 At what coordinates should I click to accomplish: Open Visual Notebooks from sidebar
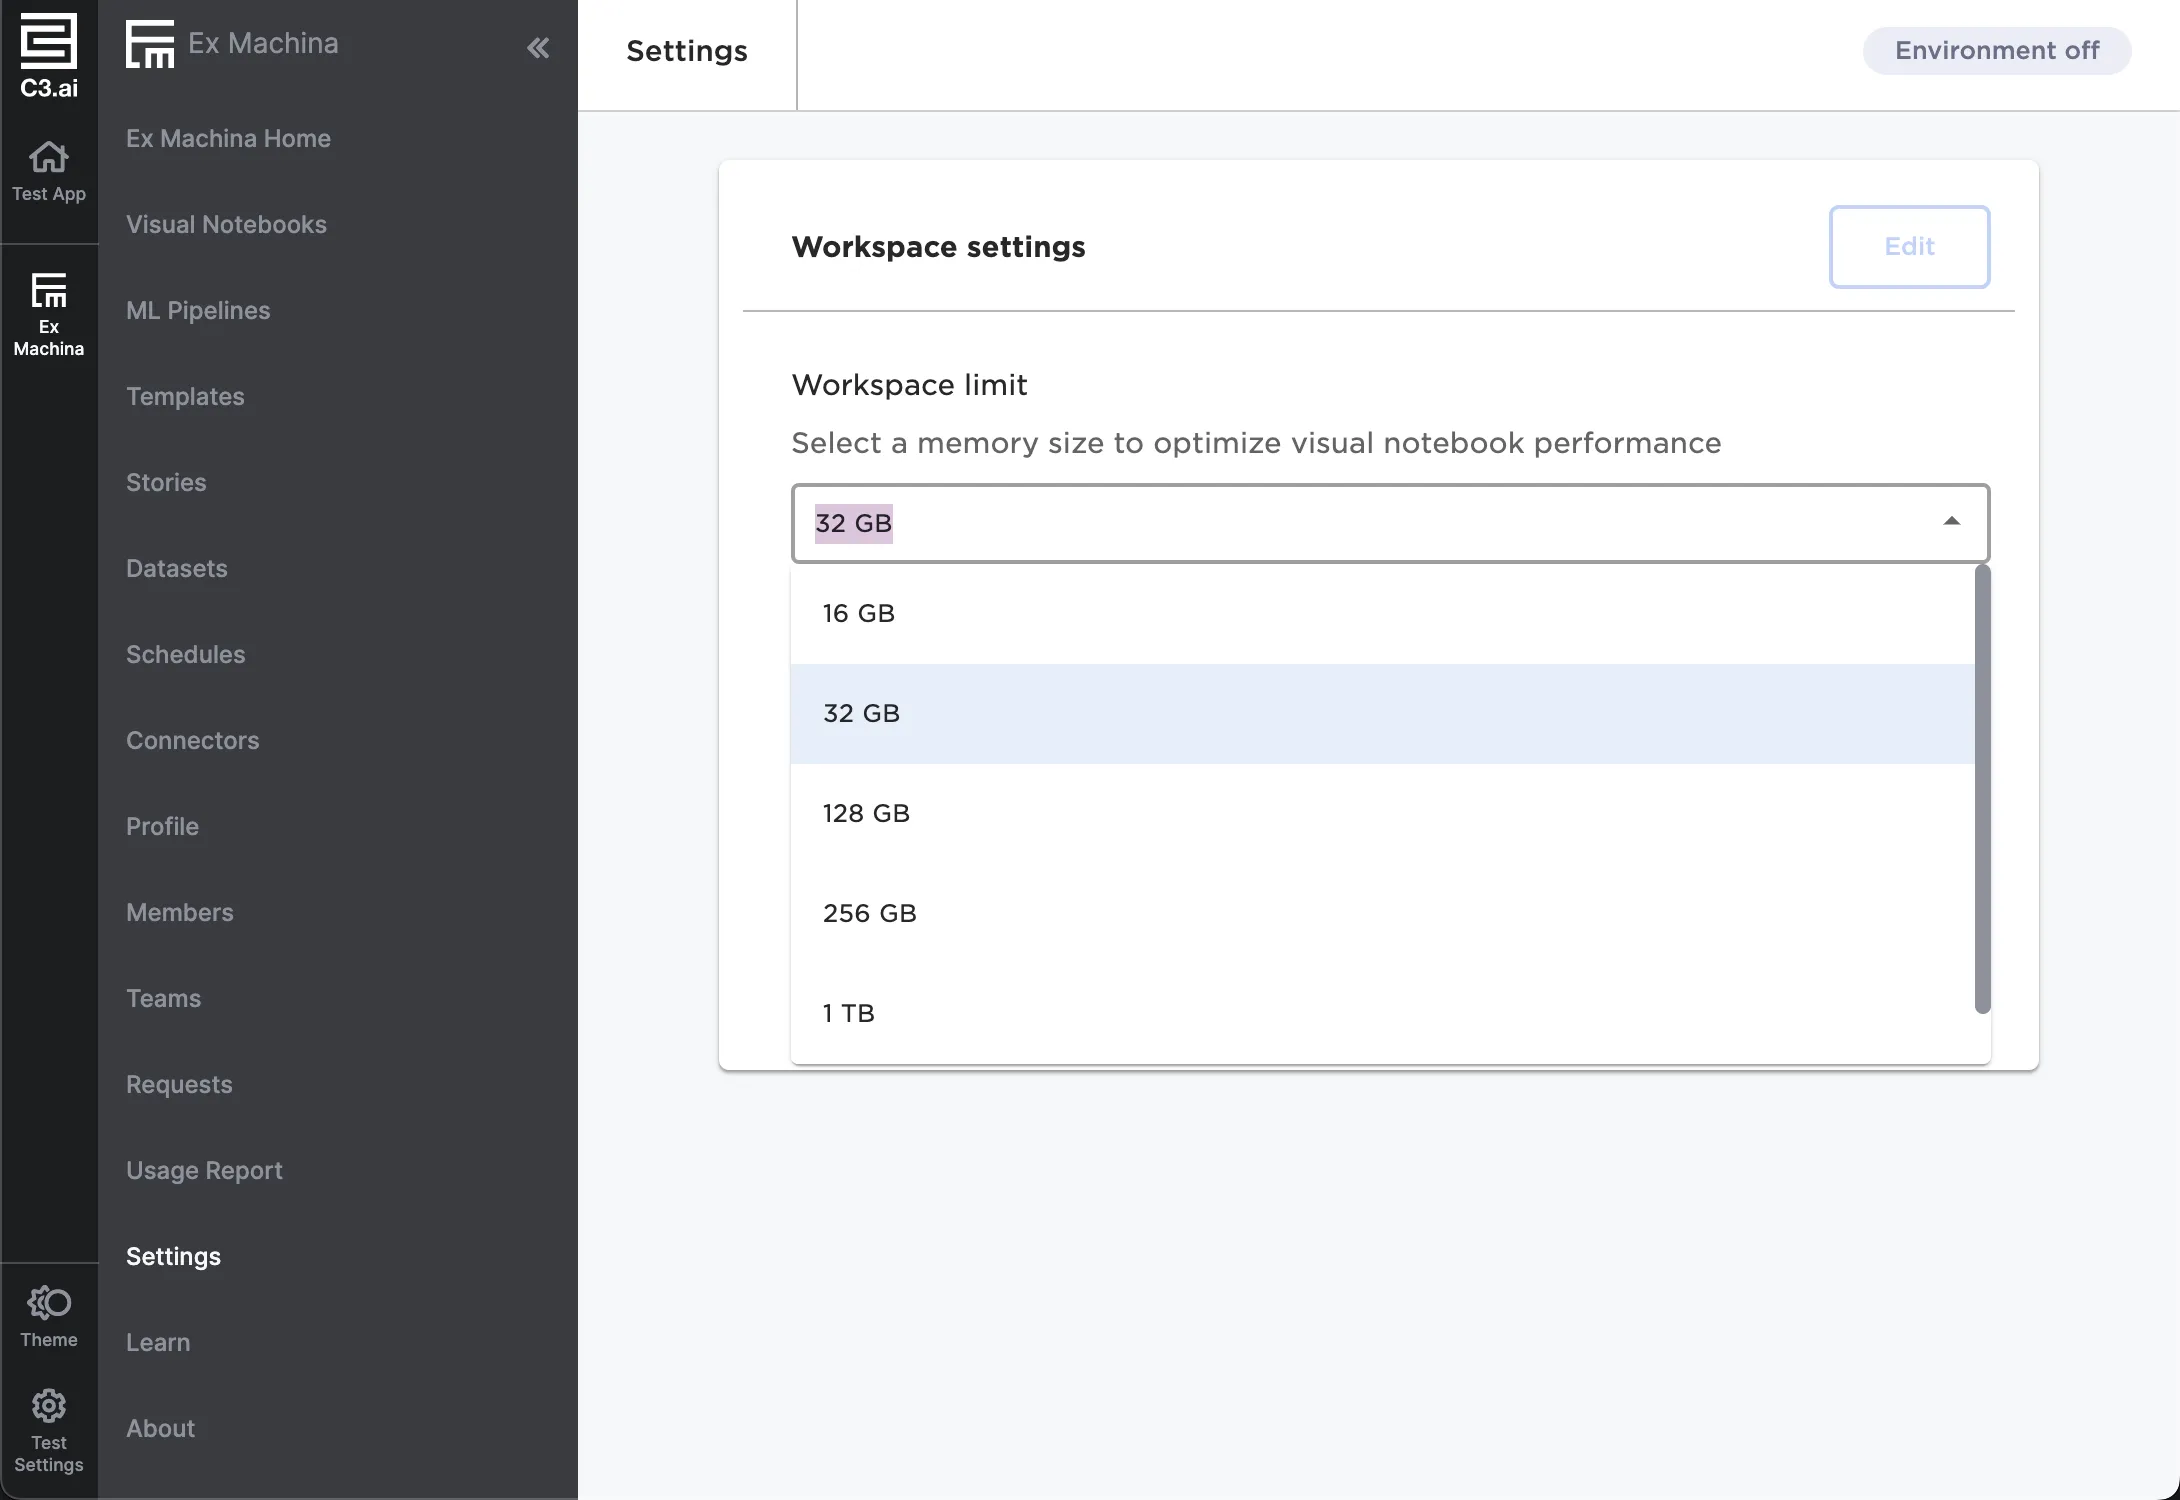(226, 224)
